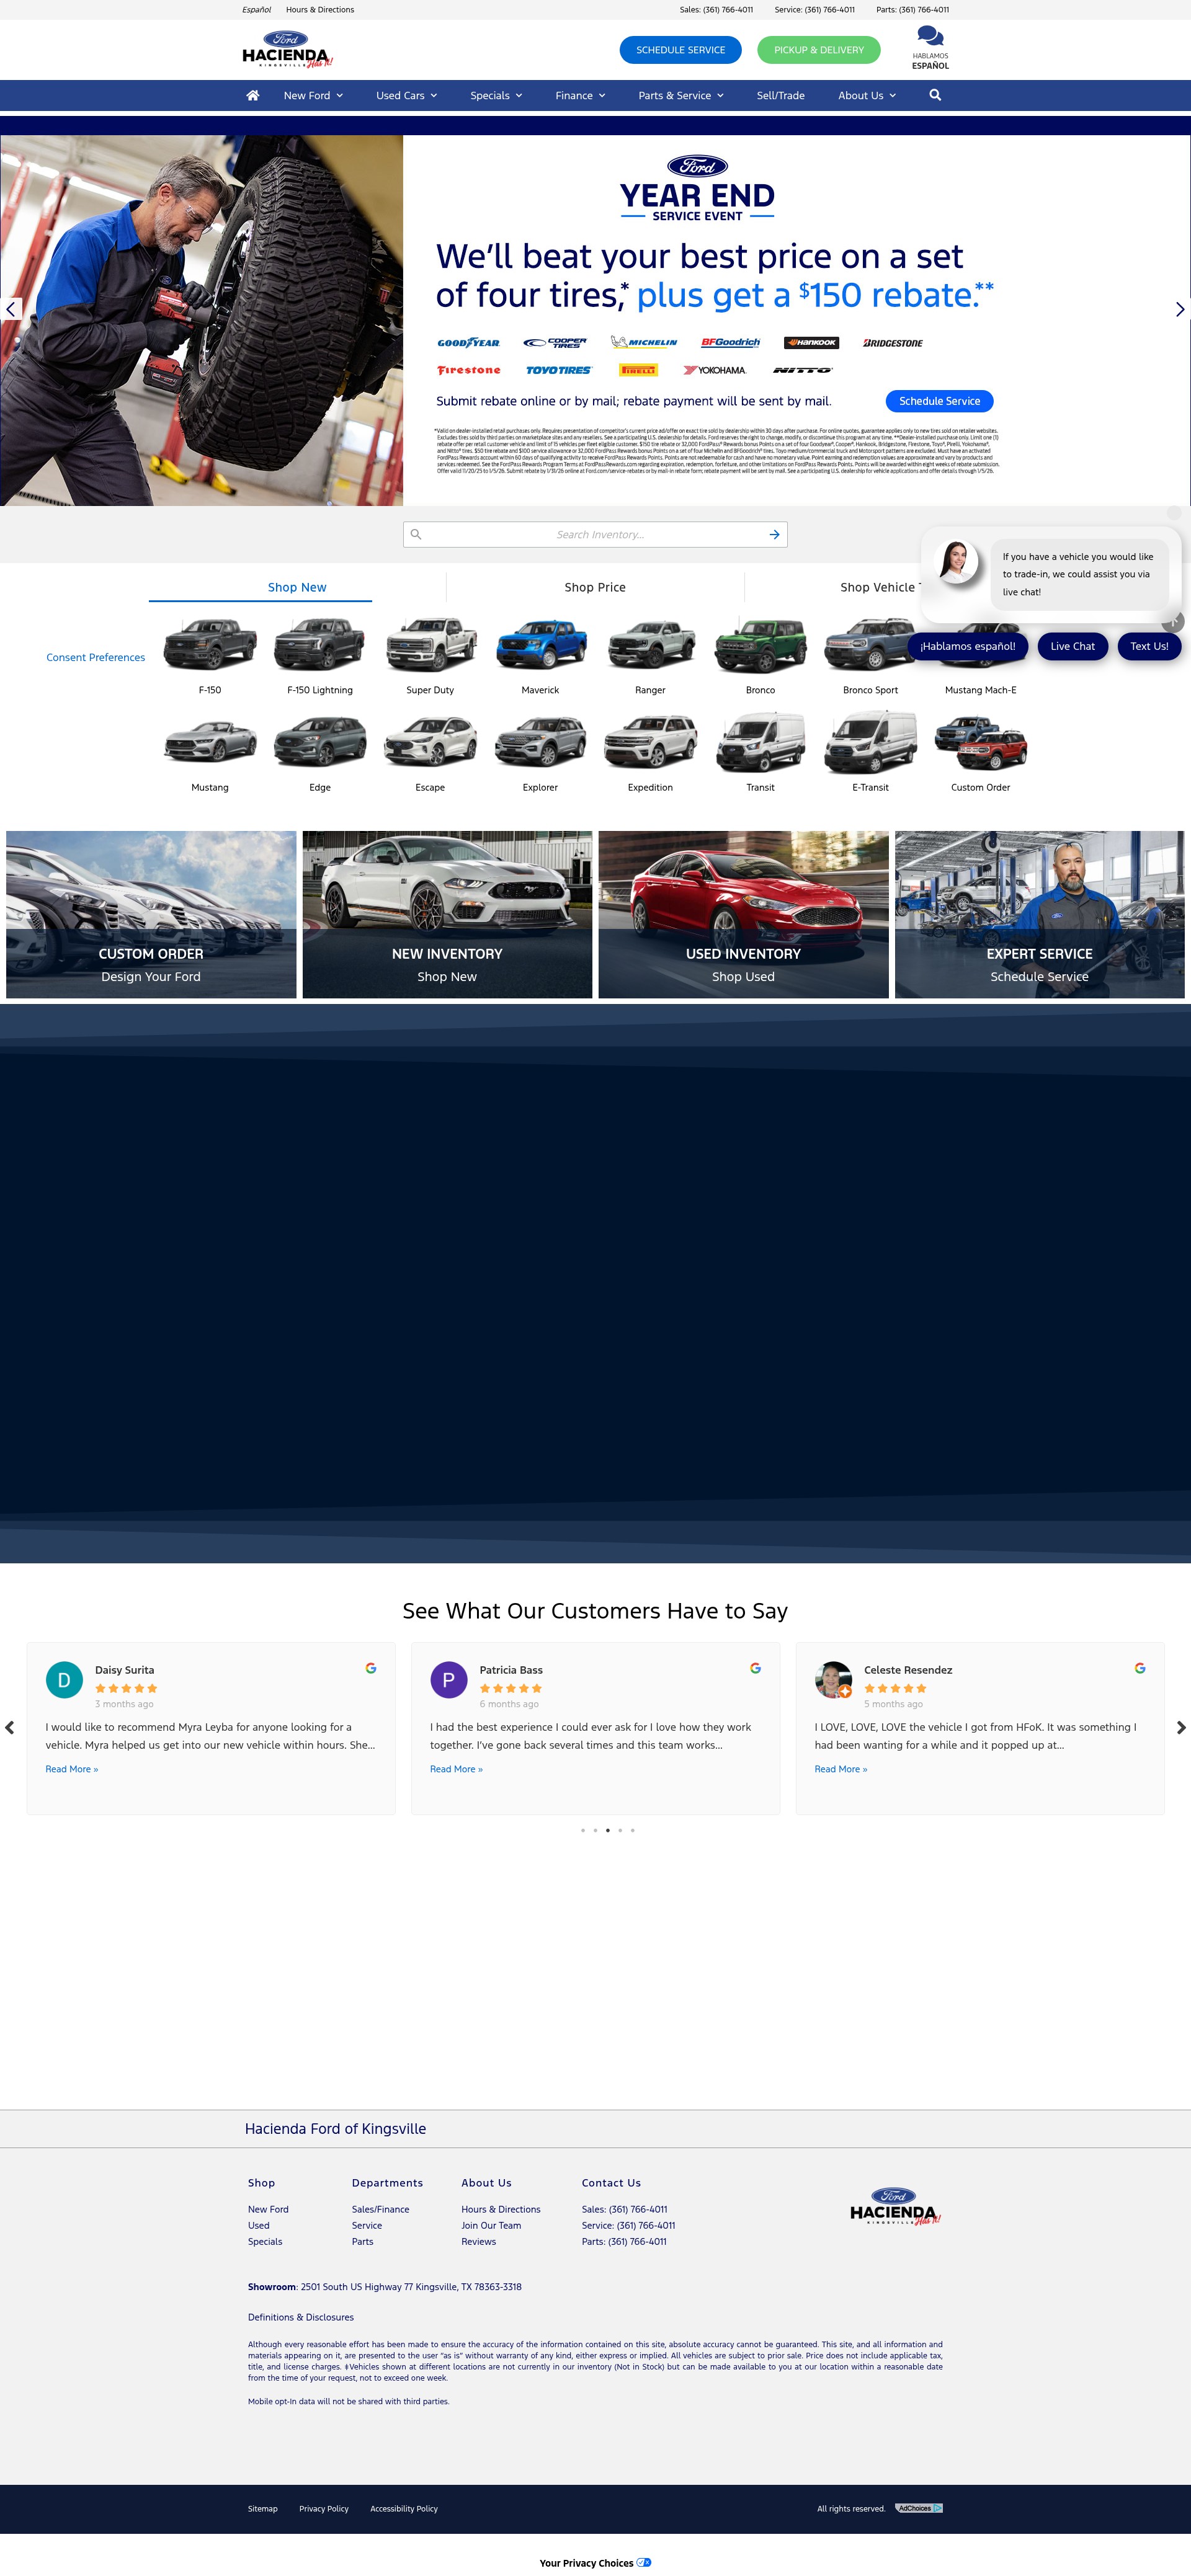Select the Edge vehicle image

(320, 742)
